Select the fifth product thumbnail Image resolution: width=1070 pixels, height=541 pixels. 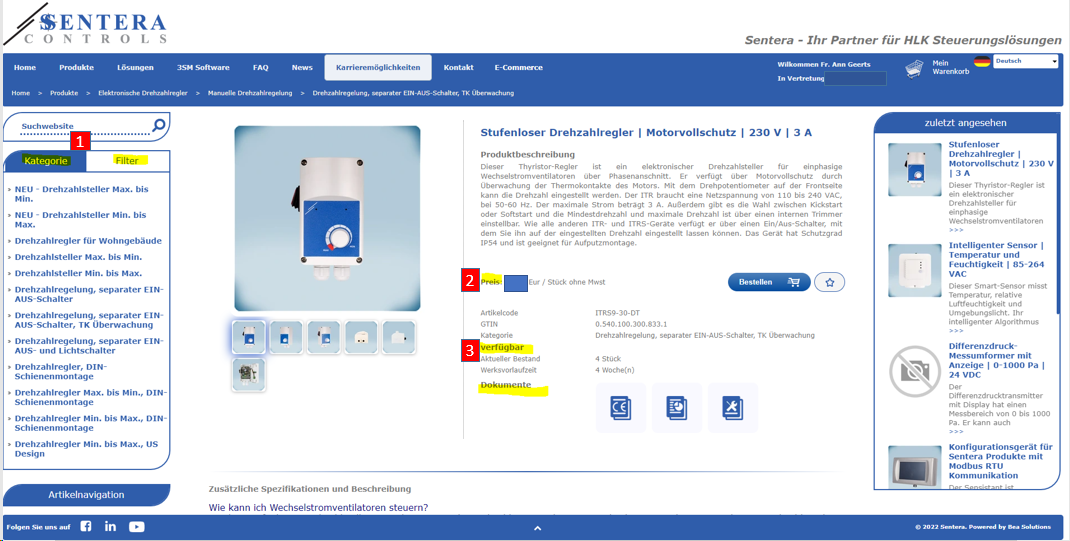click(399, 337)
